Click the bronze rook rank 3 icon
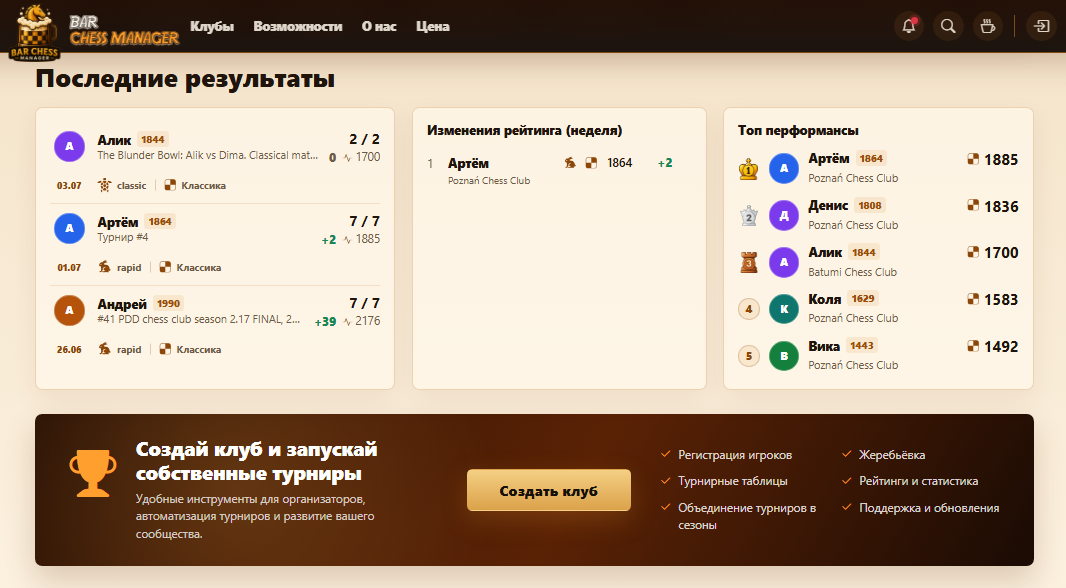1066x588 pixels. pyautogui.click(x=749, y=262)
